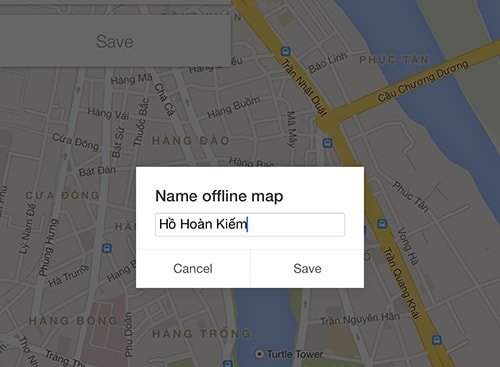Cancel the Name offline map dialog
500x367 pixels.
click(193, 269)
